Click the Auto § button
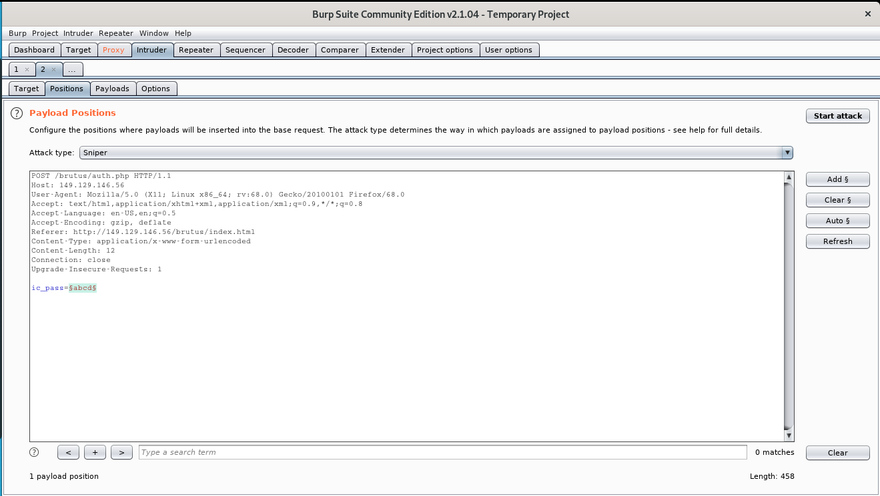 point(838,221)
